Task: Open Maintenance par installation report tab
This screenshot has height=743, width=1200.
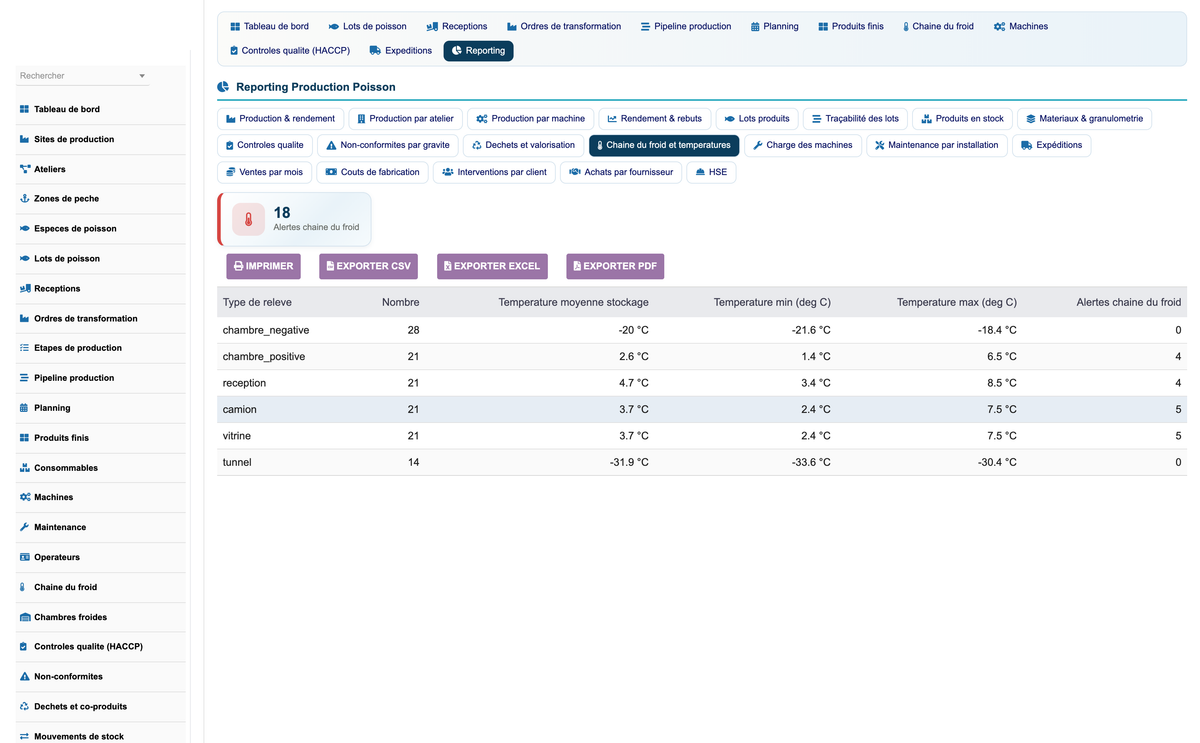Action: pos(937,145)
